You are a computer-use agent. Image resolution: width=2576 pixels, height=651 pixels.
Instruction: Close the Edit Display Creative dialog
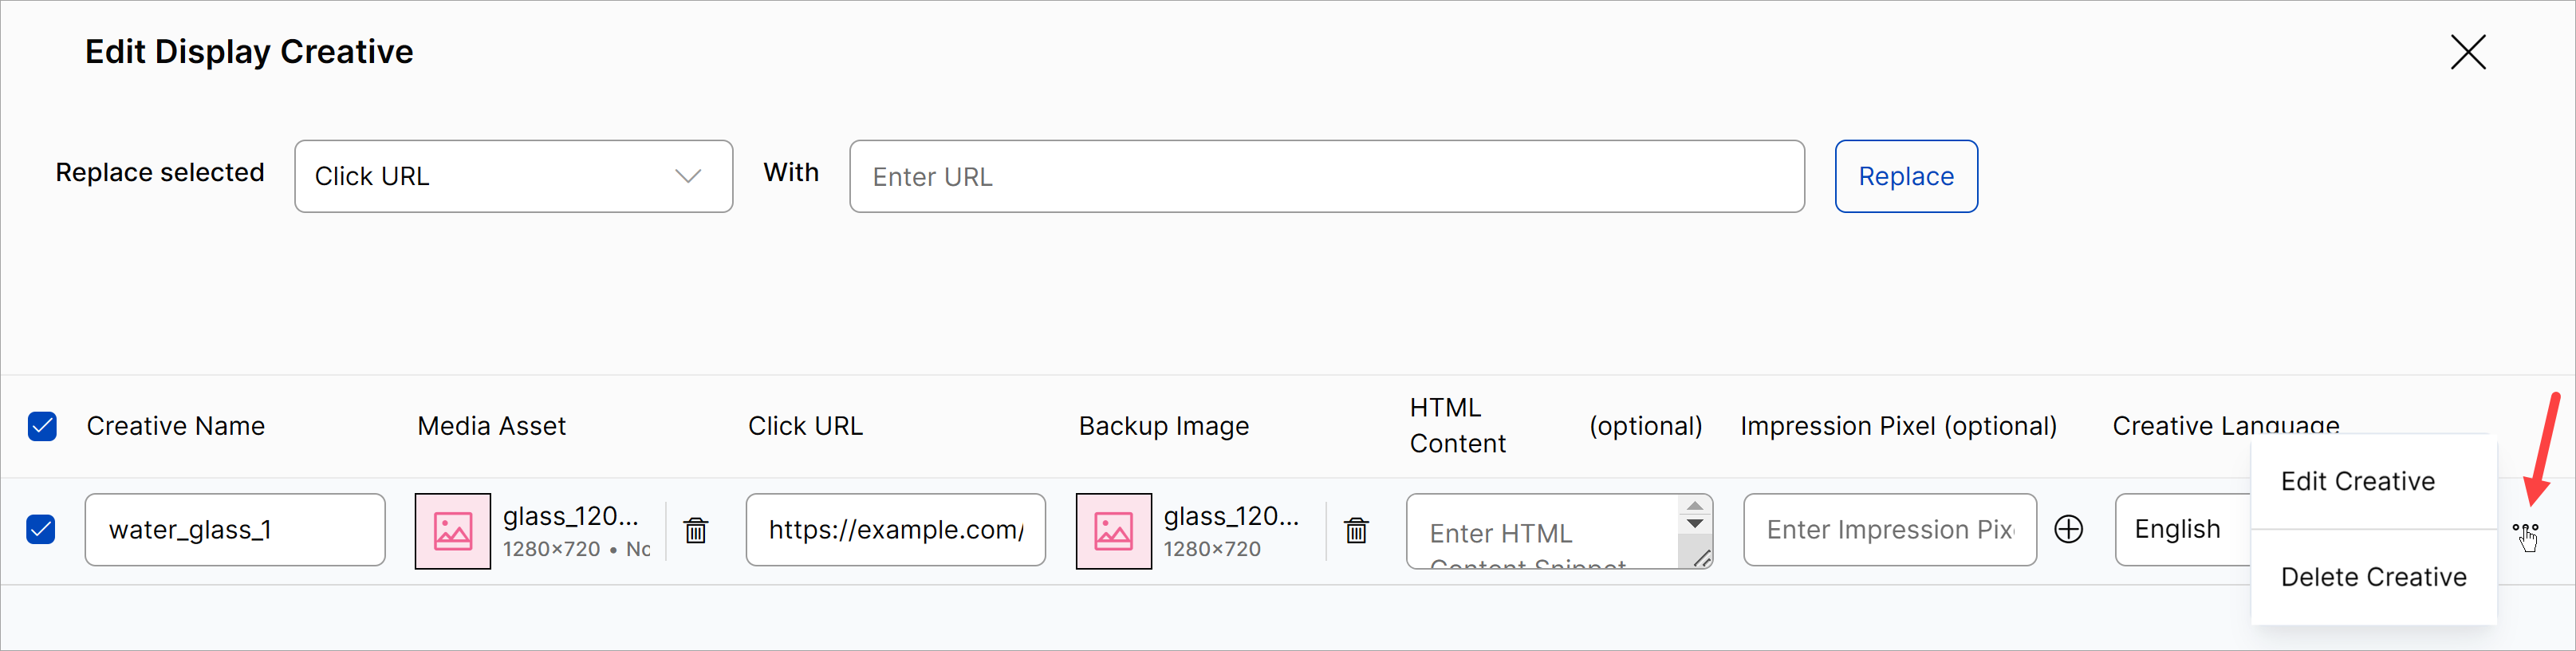[2467, 52]
